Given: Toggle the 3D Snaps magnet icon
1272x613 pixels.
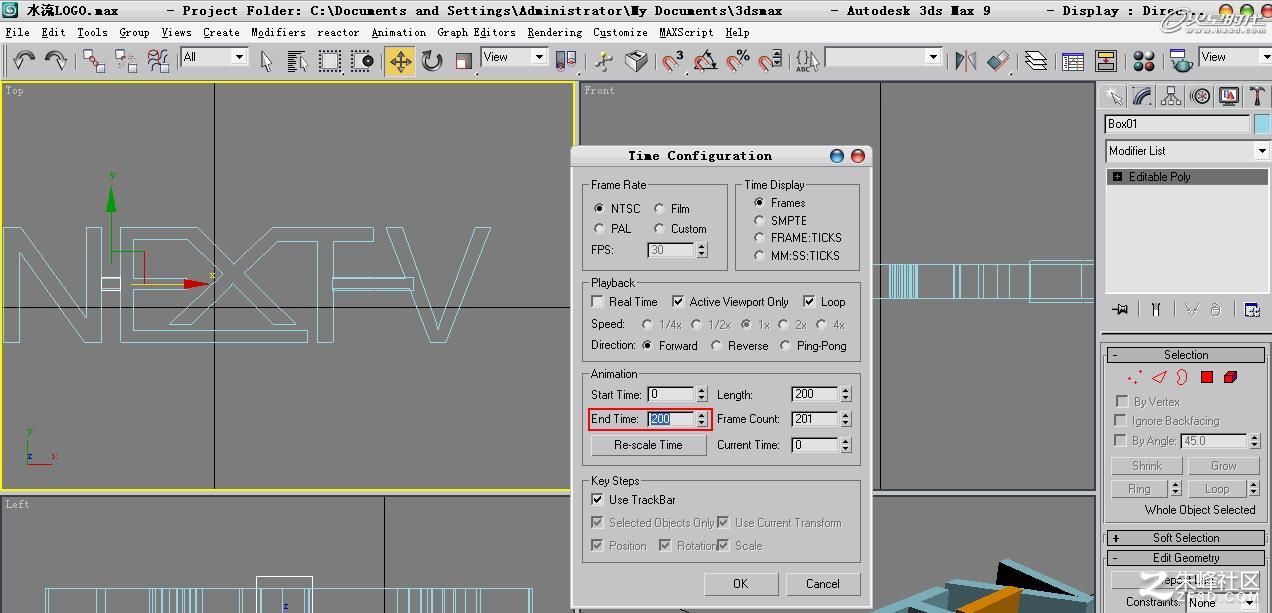Looking at the screenshot, I should [673, 61].
